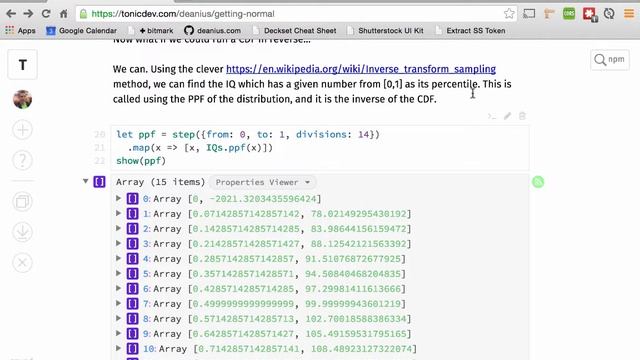Follow the Inverse_transform_sampling Wikipedia link

point(361,69)
